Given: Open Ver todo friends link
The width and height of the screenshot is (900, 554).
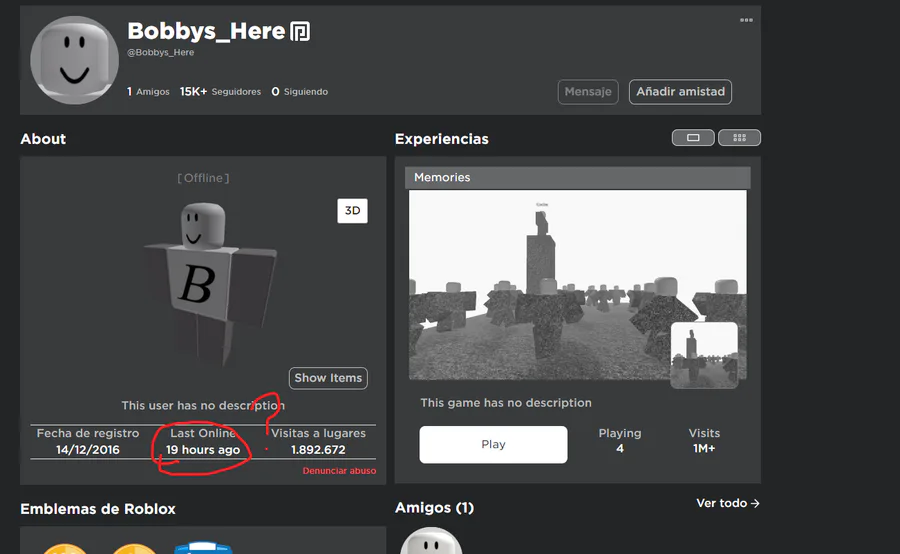Looking at the screenshot, I should pos(728,503).
